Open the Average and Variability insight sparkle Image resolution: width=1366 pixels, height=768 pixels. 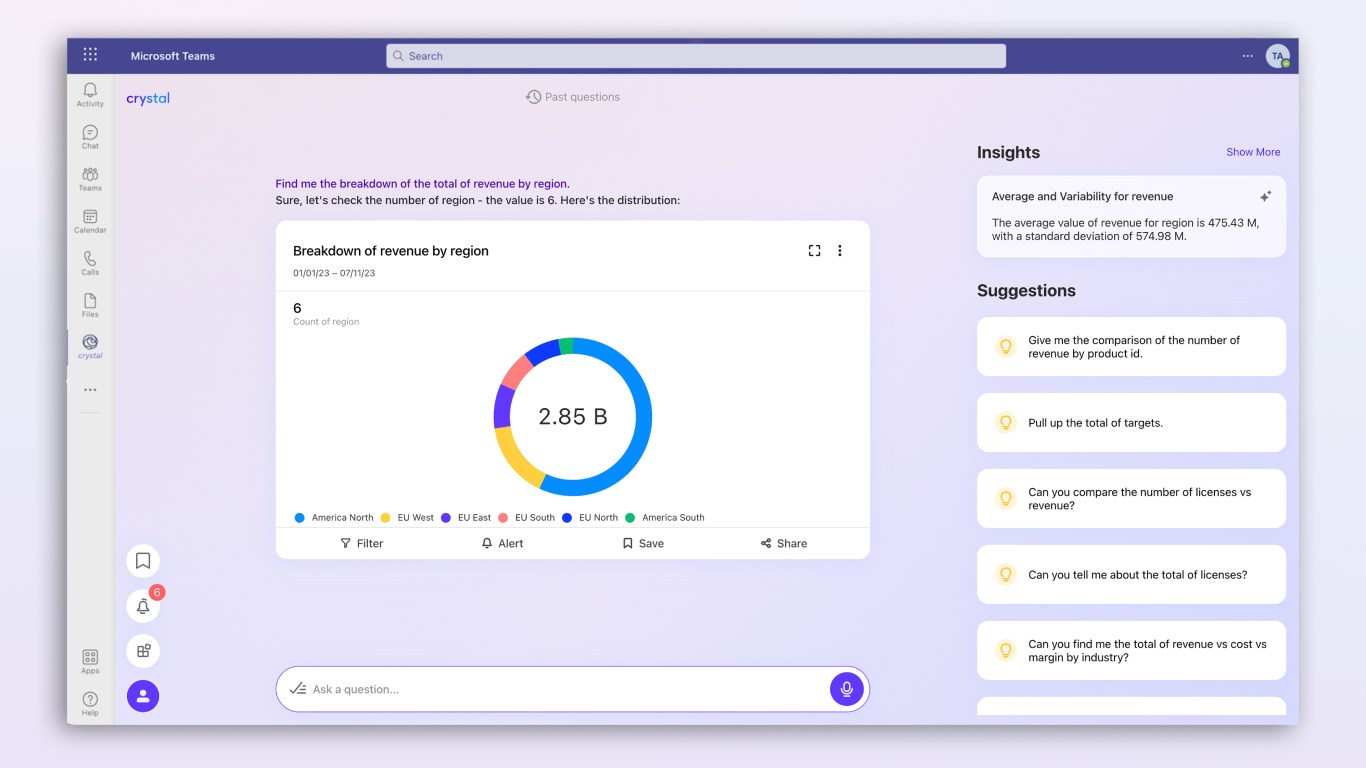[1265, 197]
